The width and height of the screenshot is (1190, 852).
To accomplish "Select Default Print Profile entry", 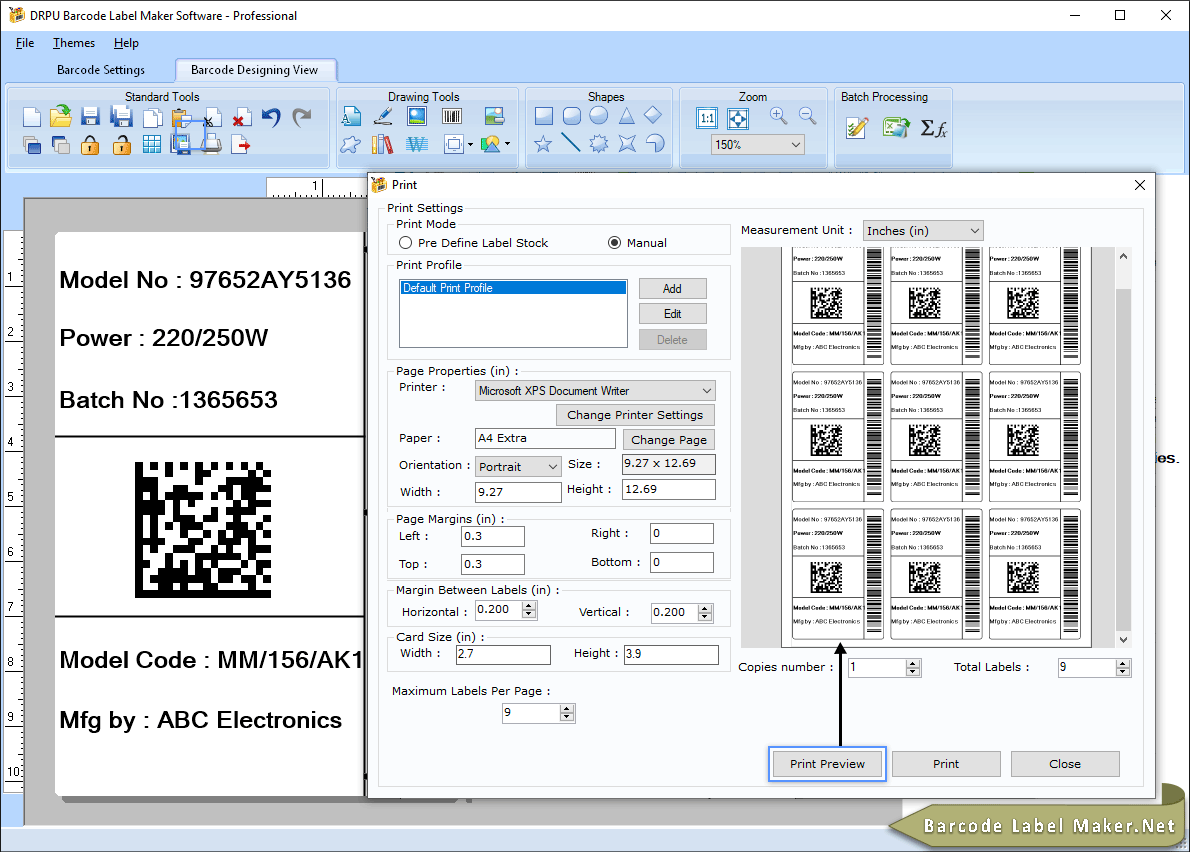I will coord(513,288).
